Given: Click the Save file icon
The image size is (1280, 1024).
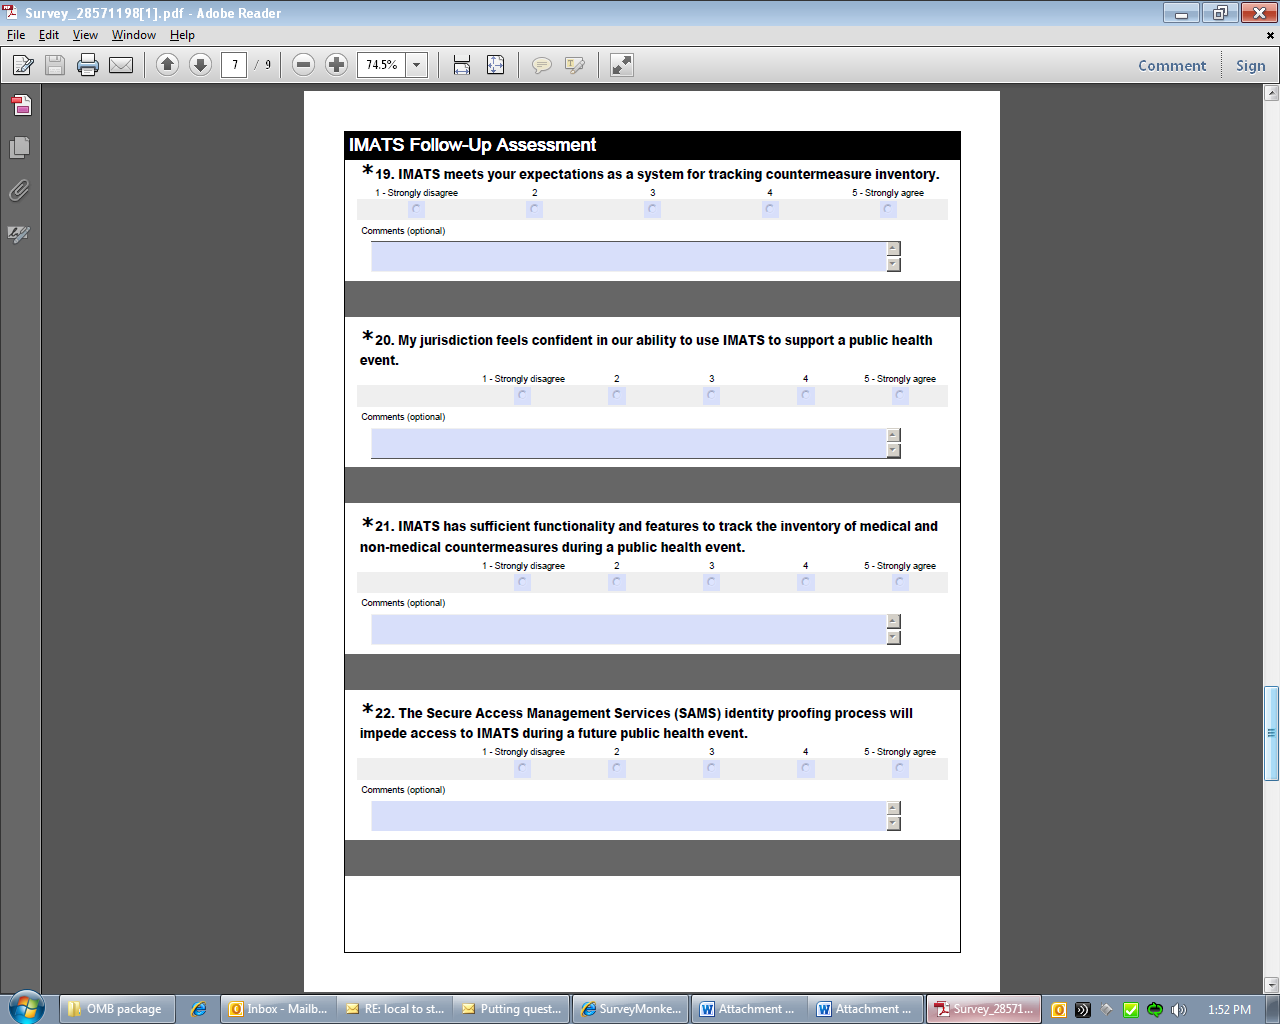Looking at the screenshot, I should click(x=55, y=65).
